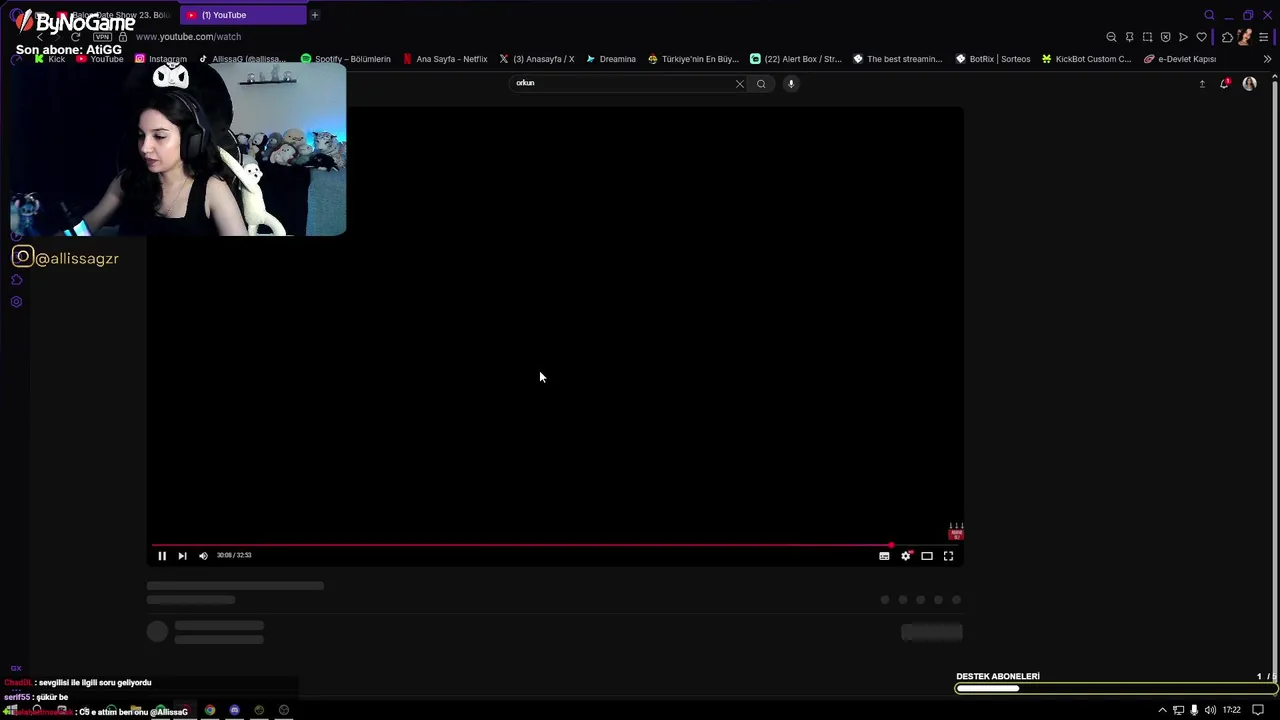The width and height of the screenshot is (1280, 720).
Task: Open the YouTube account avatar menu
Action: 1249,84
